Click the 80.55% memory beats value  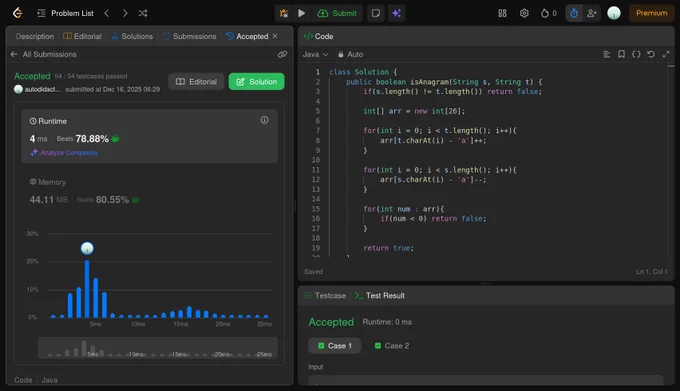(x=112, y=200)
